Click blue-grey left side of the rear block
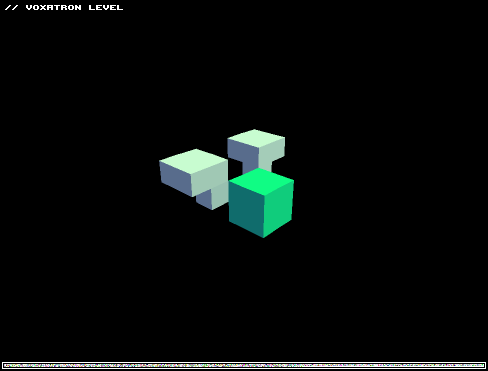The width and height of the screenshot is (488, 371). pos(243,152)
